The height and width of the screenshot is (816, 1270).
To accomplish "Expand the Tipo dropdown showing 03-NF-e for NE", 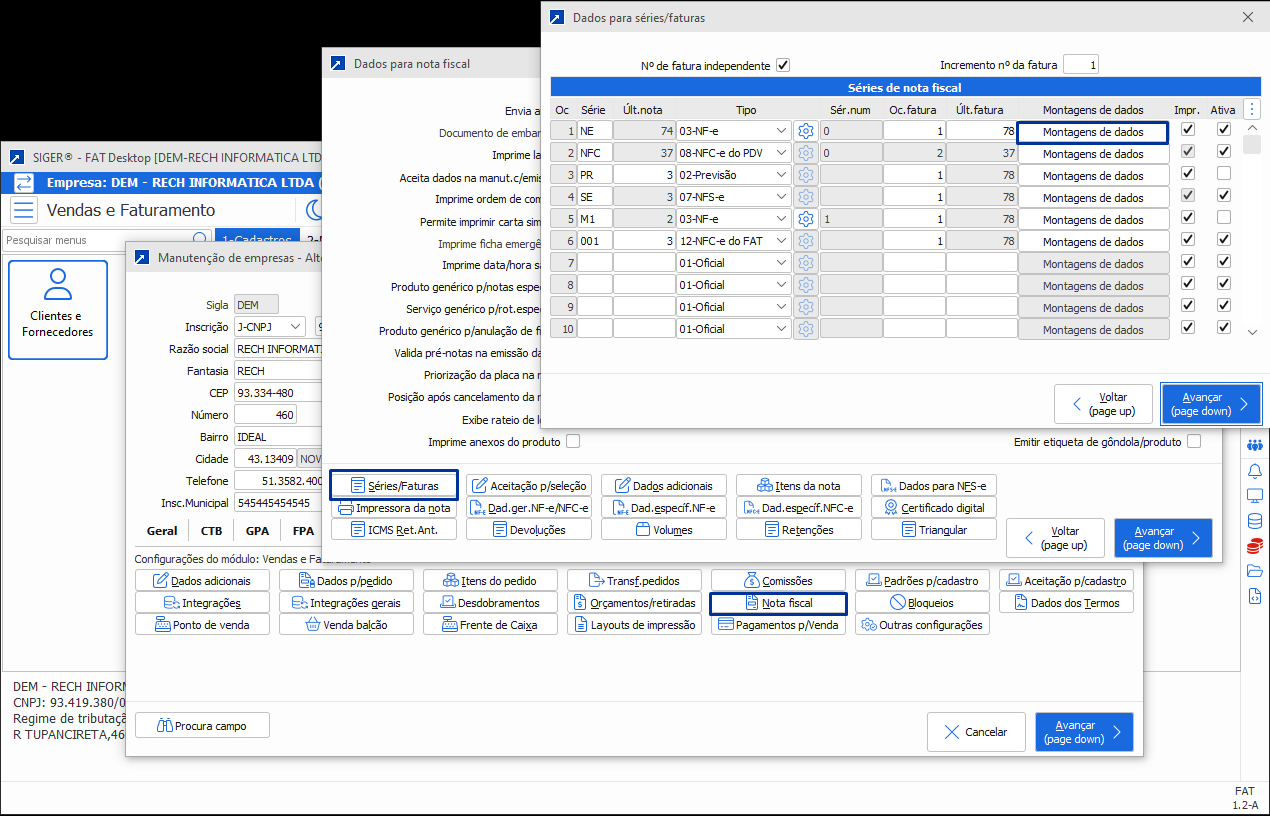I will 780,131.
